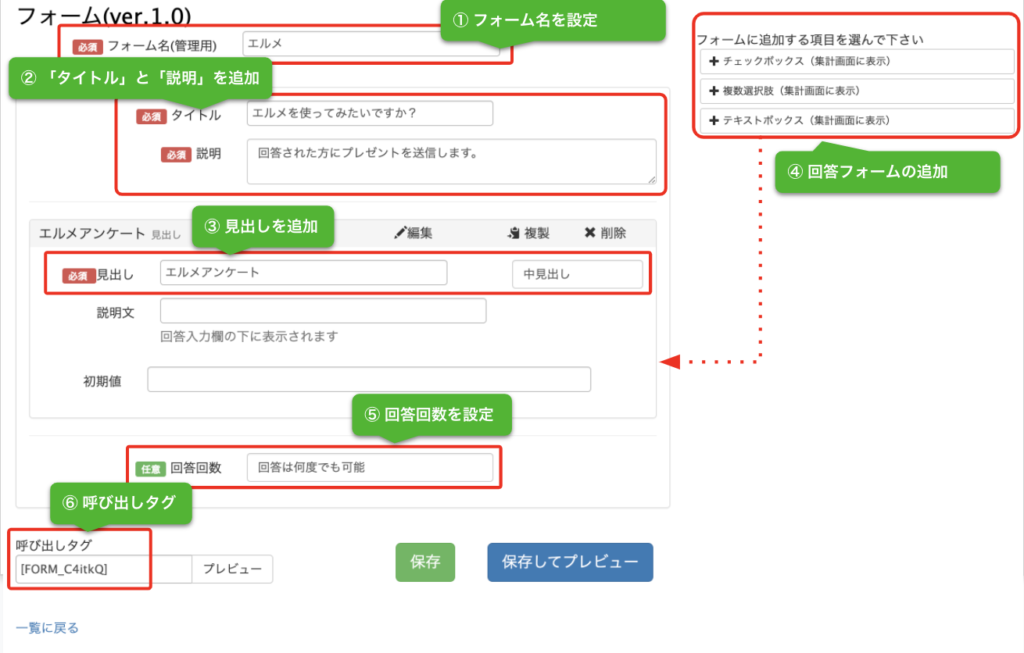Image resolution: width=1024 pixels, height=653 pixels.
Task: Click the 編集 text in heading block
Action: click(420, 233)
